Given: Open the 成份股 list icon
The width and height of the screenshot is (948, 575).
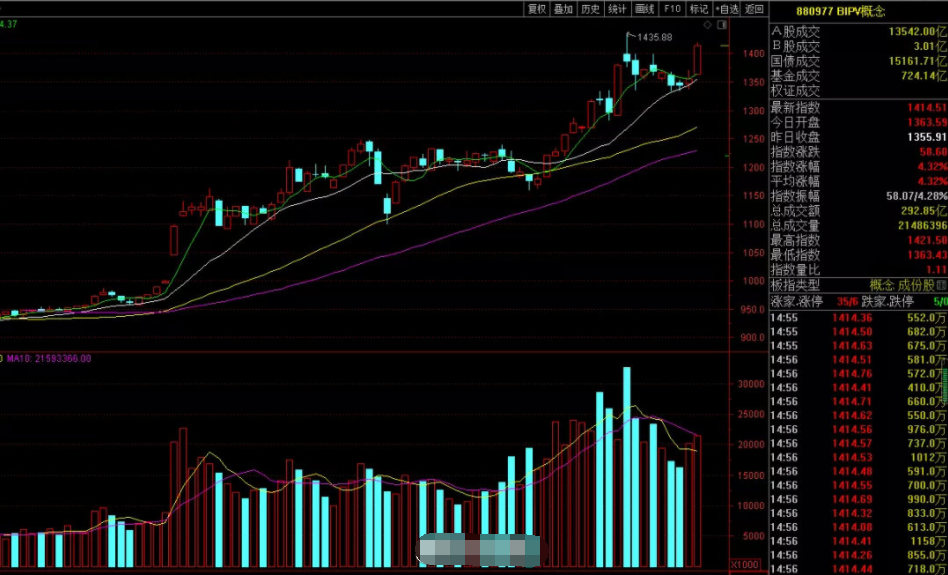Looking at the screenshot, I should click(941, 285).
